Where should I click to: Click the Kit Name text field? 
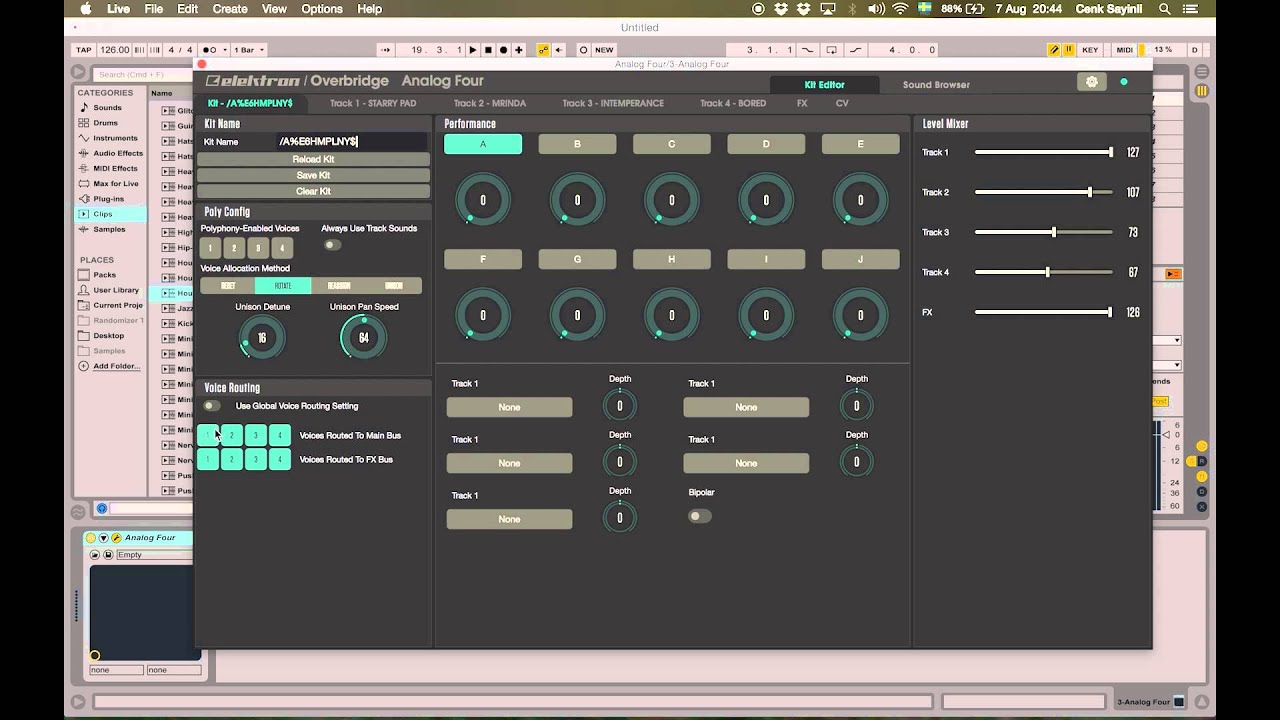pyautogui.click(x=352, y=142)
